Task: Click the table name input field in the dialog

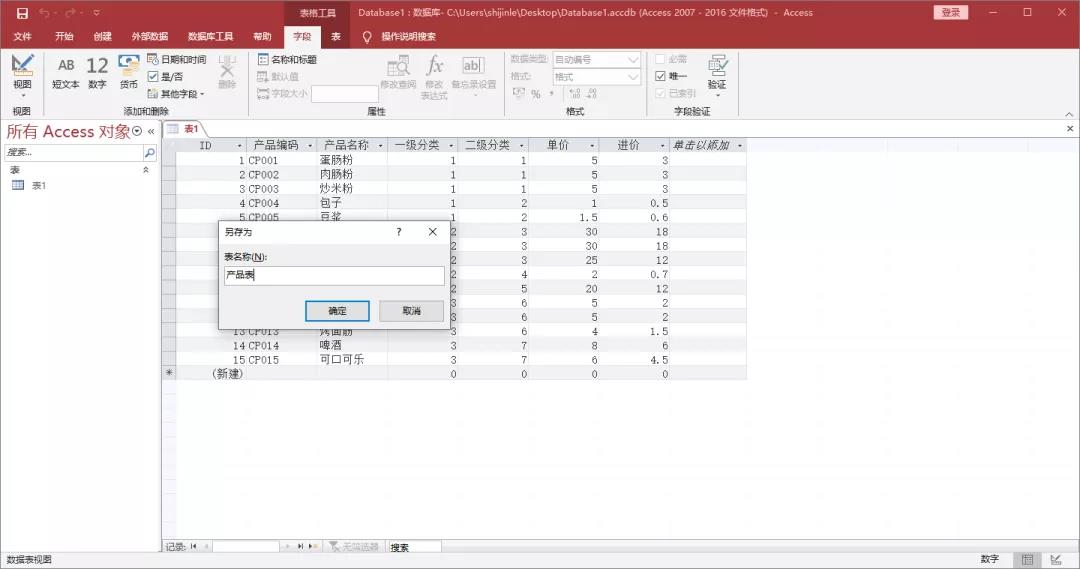Action: tap(334, 276)
